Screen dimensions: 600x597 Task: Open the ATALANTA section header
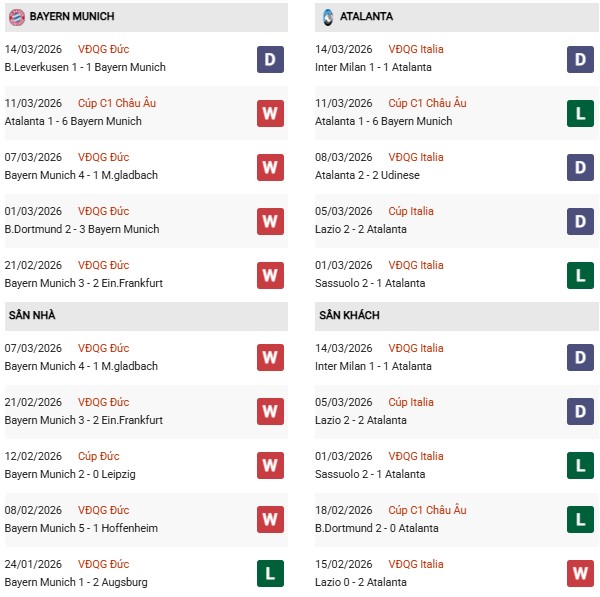[366, 17]
